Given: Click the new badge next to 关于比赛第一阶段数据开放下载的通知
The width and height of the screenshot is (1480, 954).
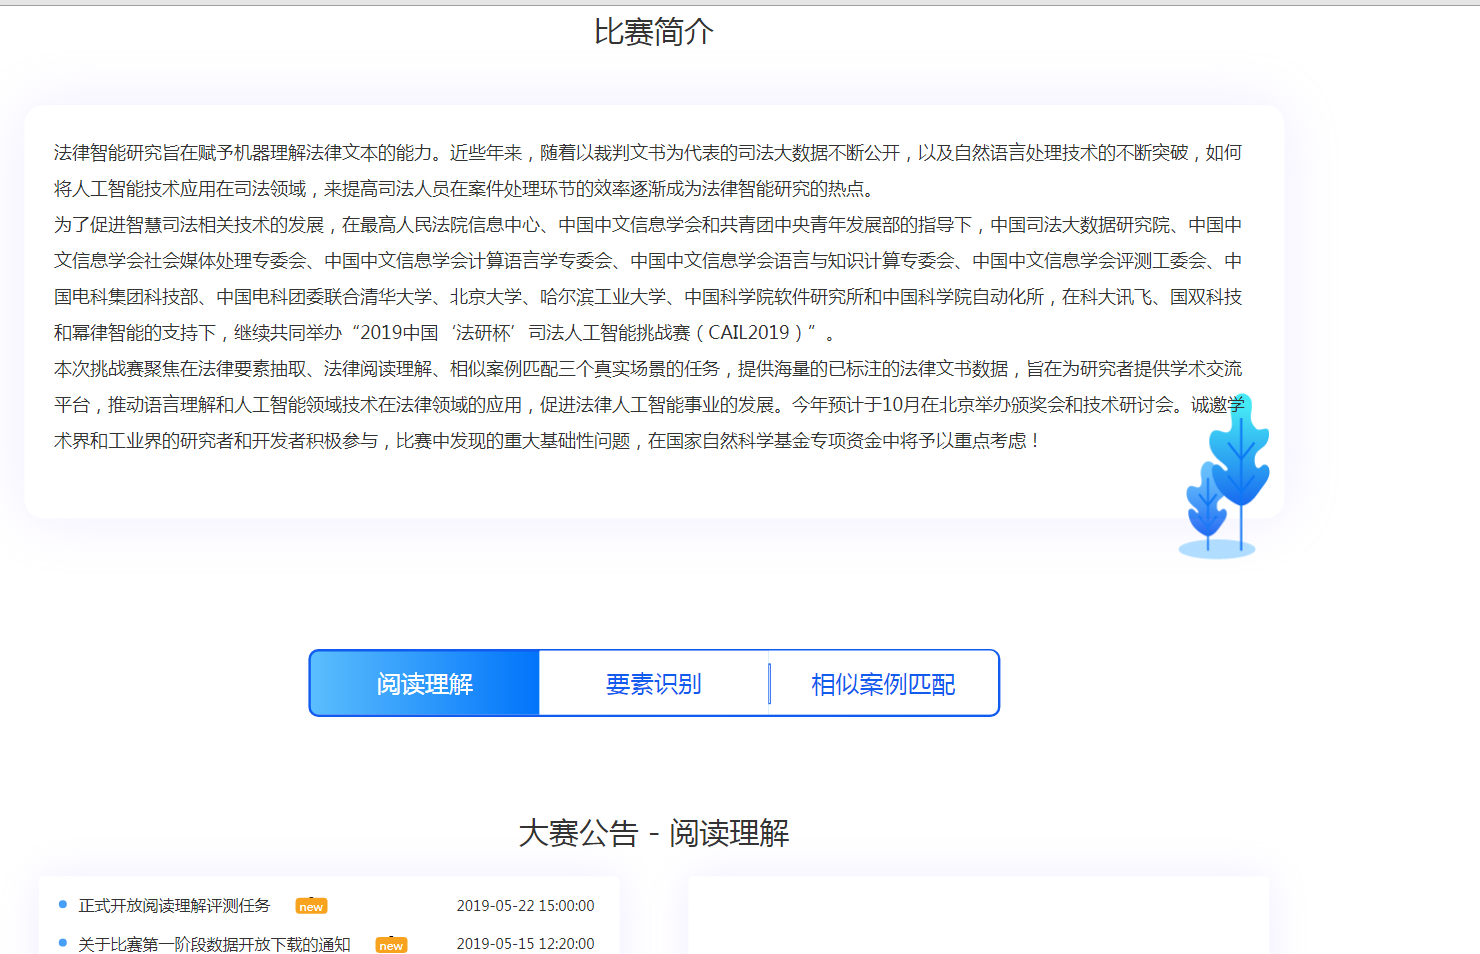Looking at the screenshot, I should click(391, 944).
